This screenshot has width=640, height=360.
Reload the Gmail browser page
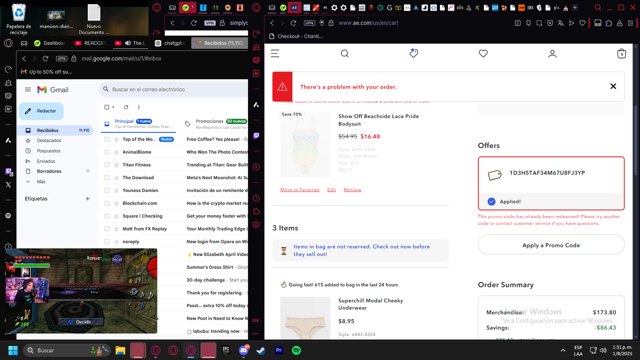click(45, 59)
